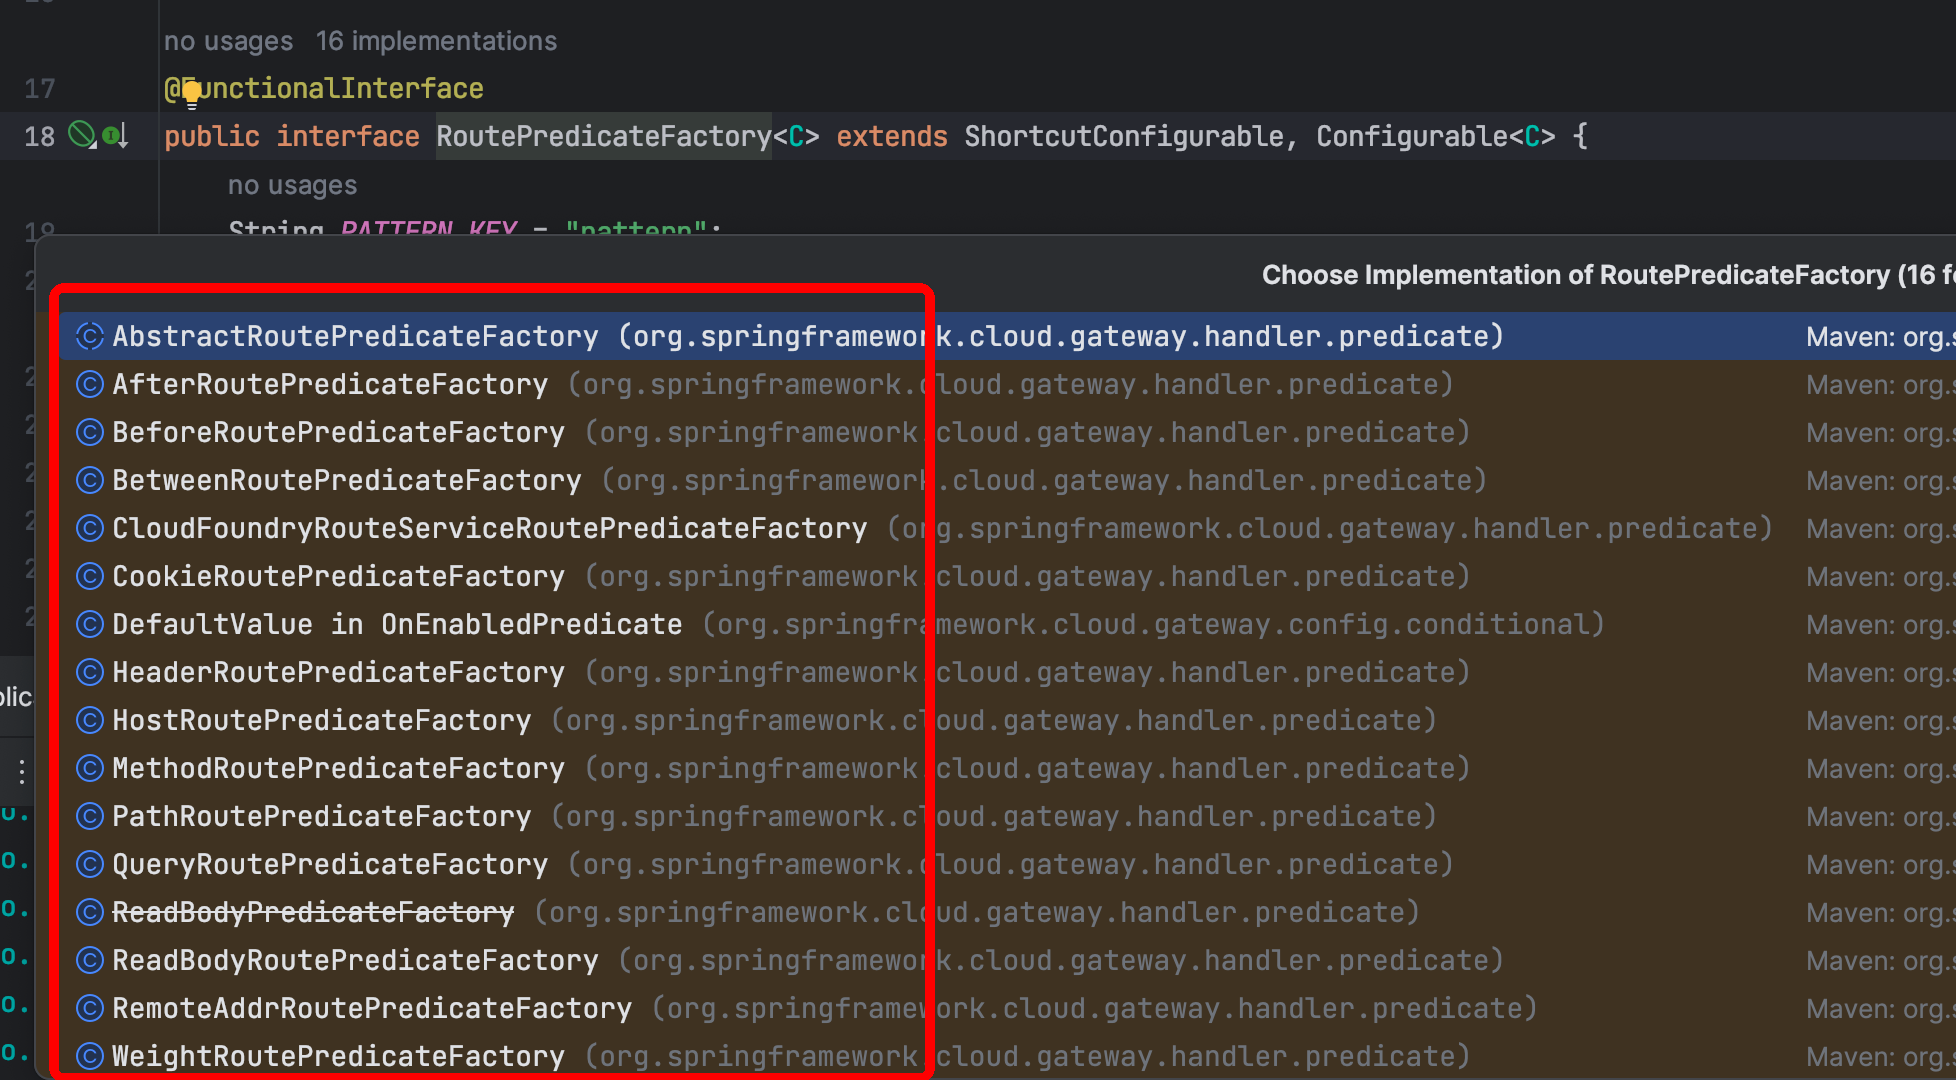This screenshot has width=1956, height=1080.
Task: Click class icon beside CloudFoundryRouteServiceRoutePredicateFactory
Action: click(x=90, y=528)
